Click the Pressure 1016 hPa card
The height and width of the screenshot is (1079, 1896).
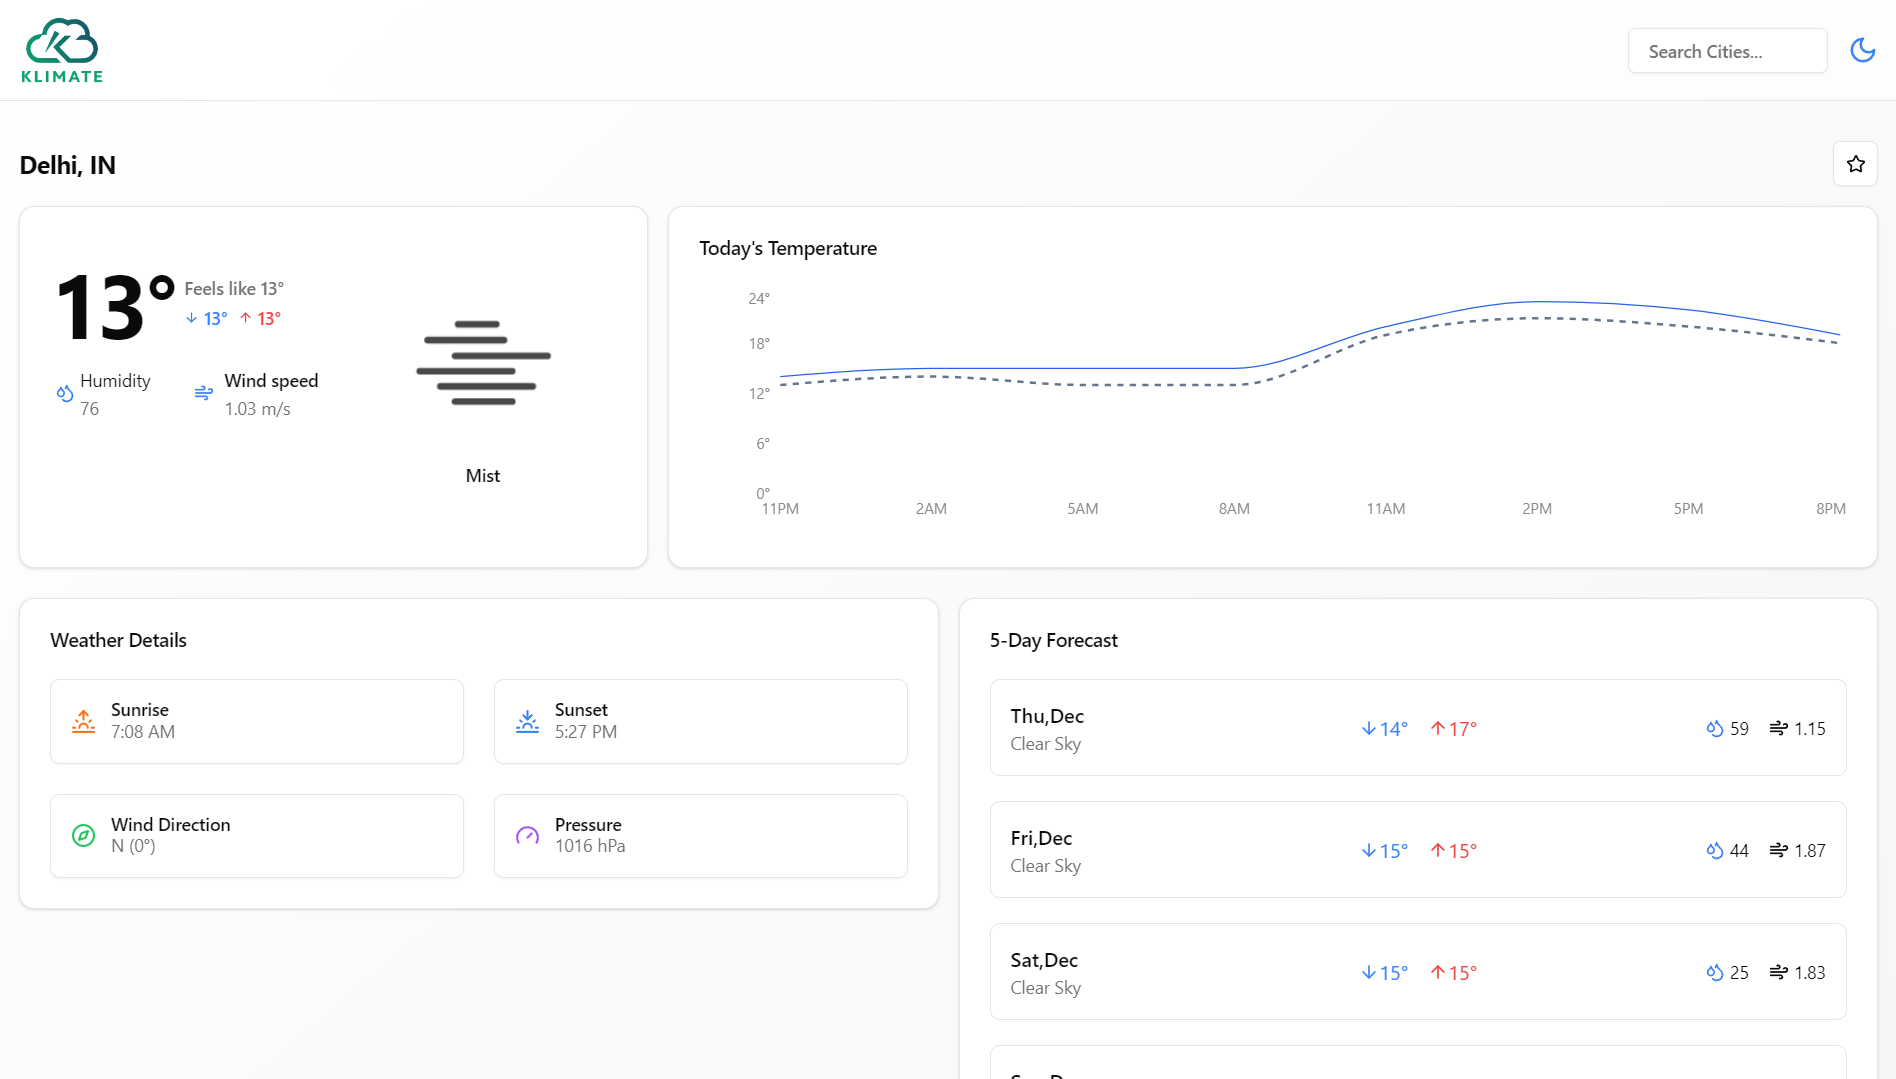[700, 836]
